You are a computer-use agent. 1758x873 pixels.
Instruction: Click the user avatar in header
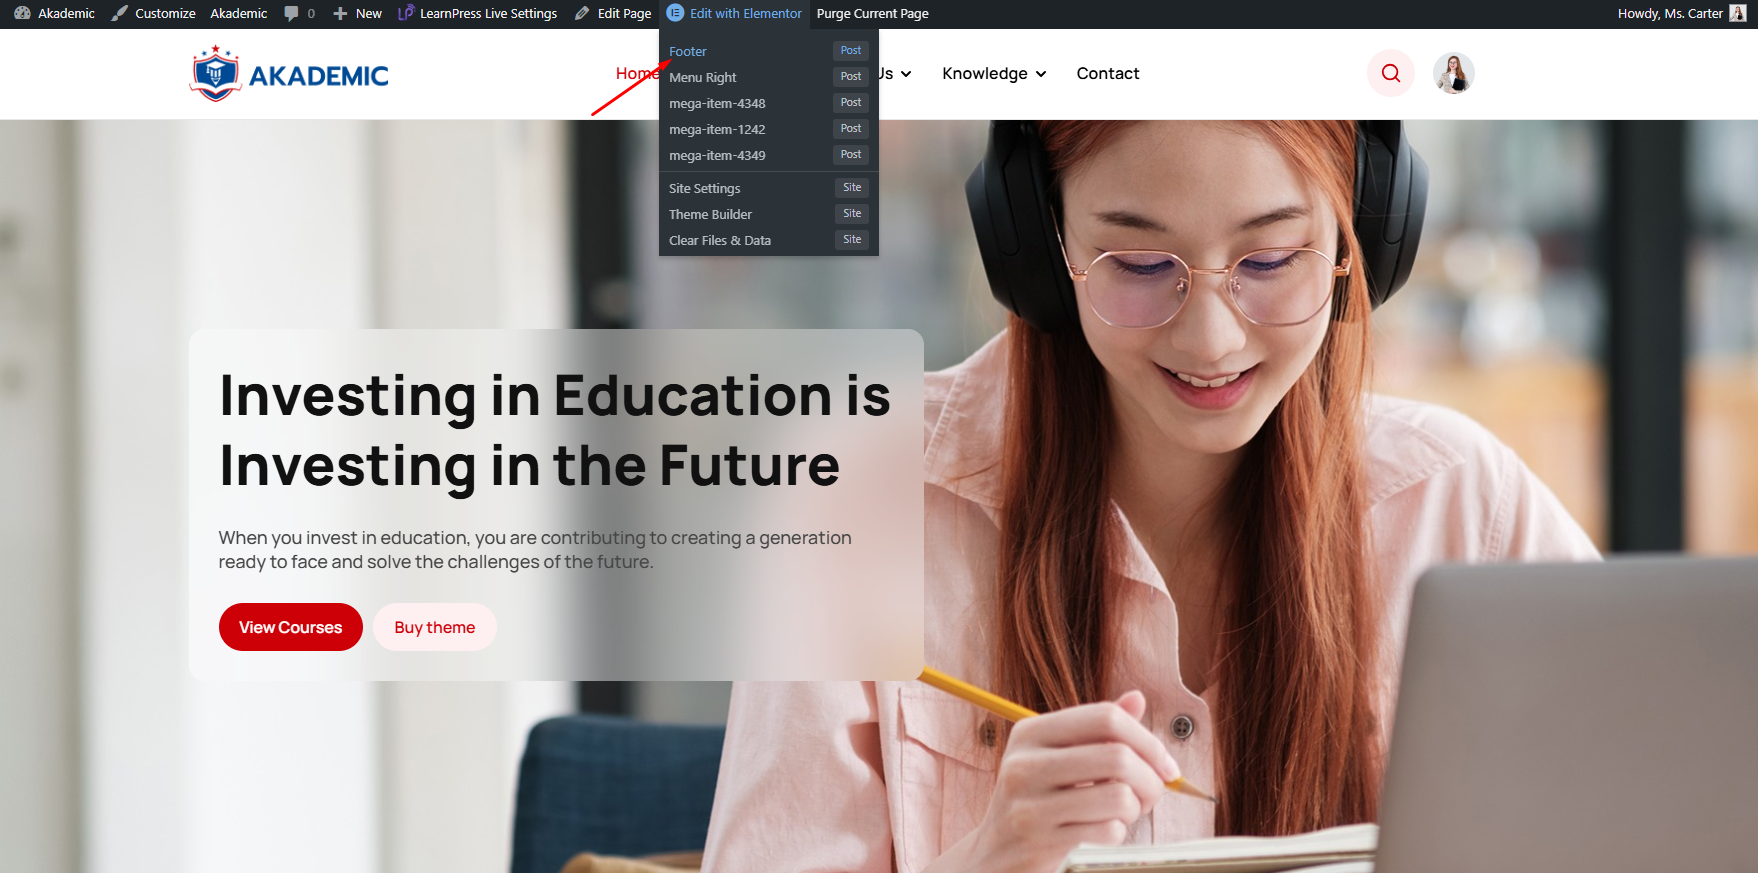[x=1453, y=73]
